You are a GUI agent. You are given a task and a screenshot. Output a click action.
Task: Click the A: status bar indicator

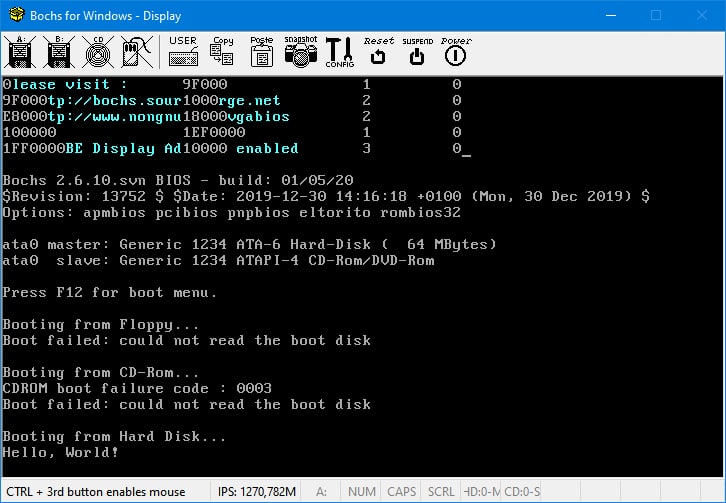pyautogui.click(x=321, y=491)
